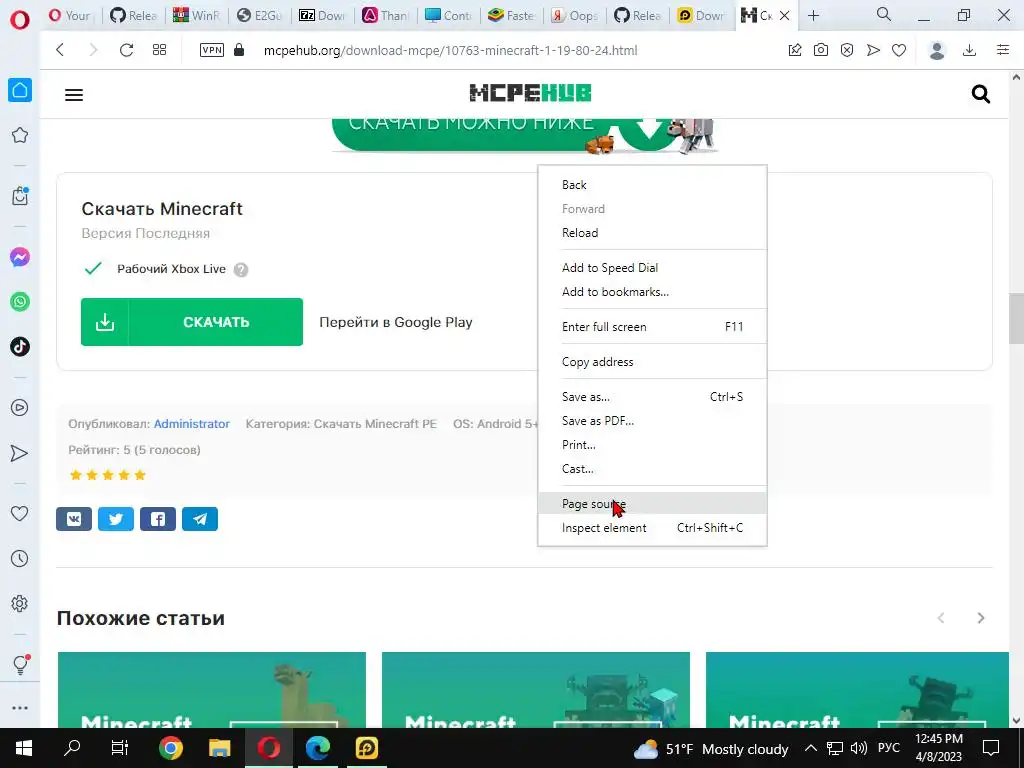Open the profile account icon
This screenshot has height=768, width=1024.
[937, 50]
